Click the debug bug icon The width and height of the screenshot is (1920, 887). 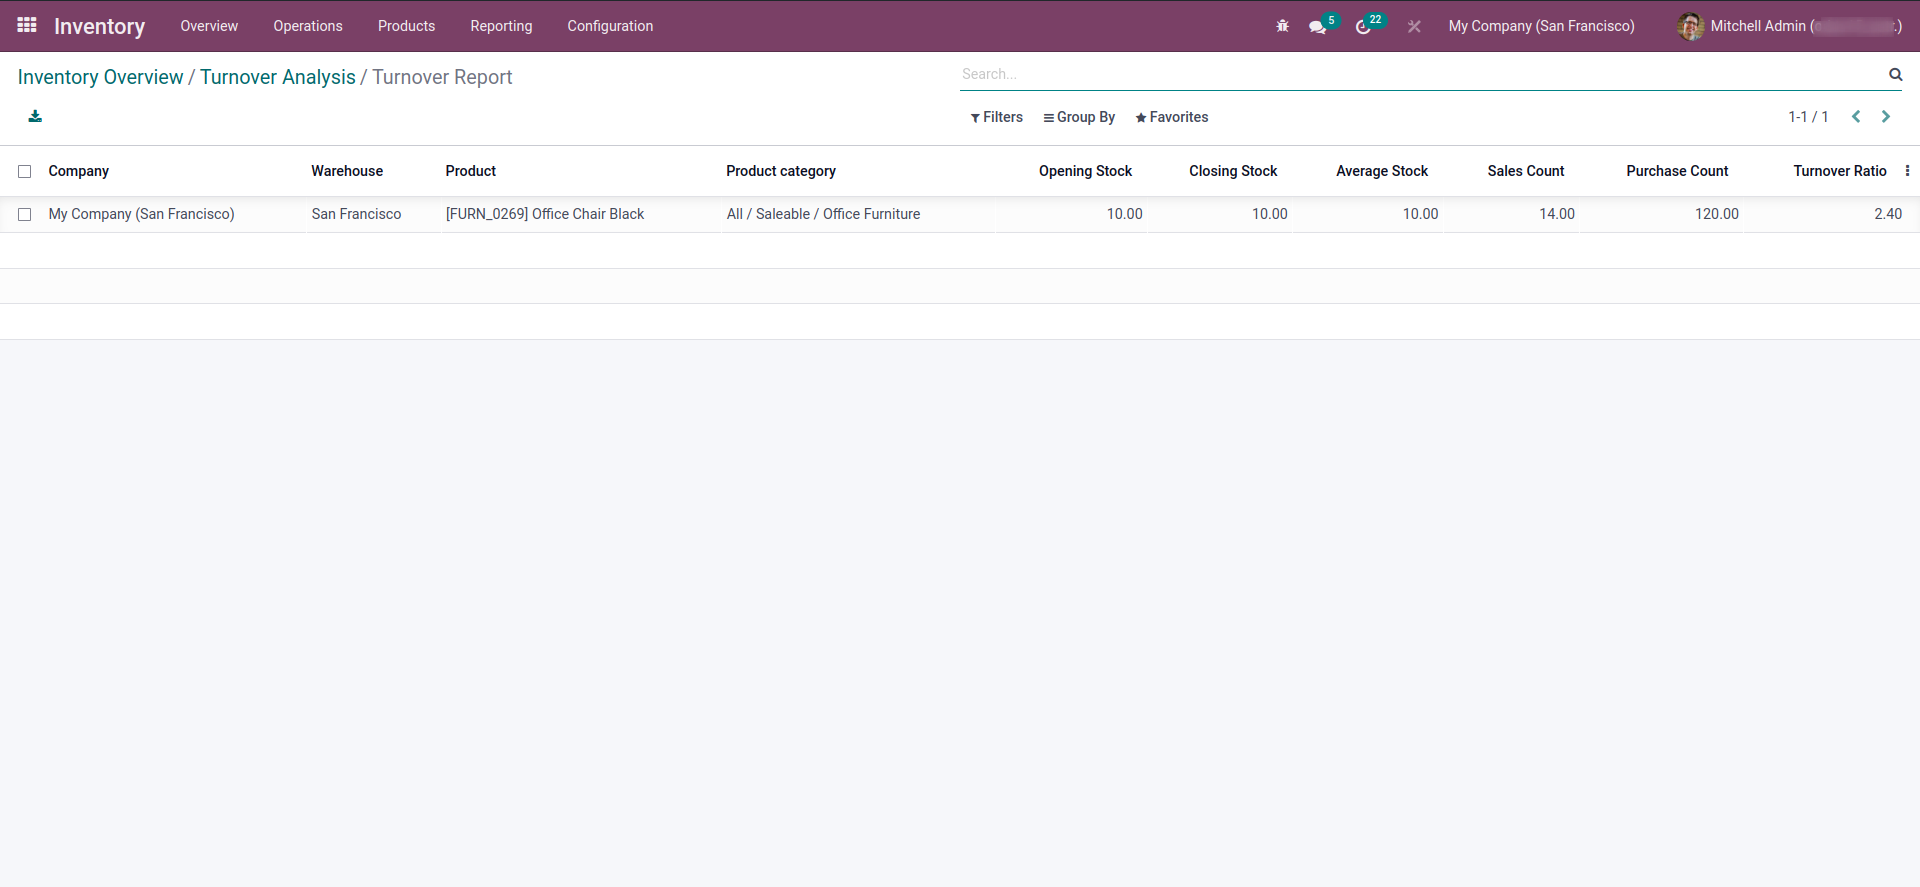[x=1282, y=26]
